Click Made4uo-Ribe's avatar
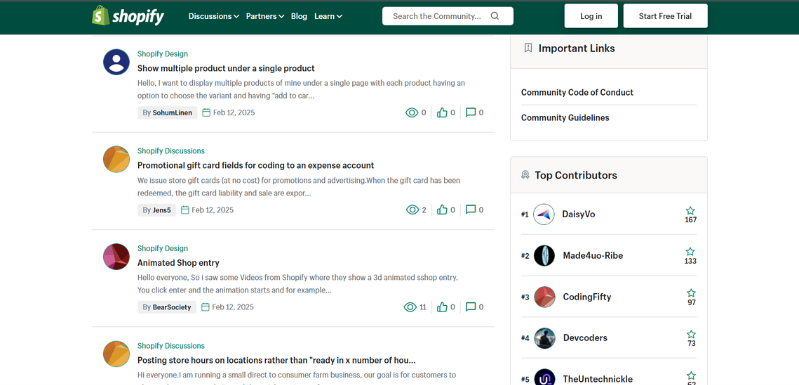Viewport: 799px width, 385px height. pos(544,256)
